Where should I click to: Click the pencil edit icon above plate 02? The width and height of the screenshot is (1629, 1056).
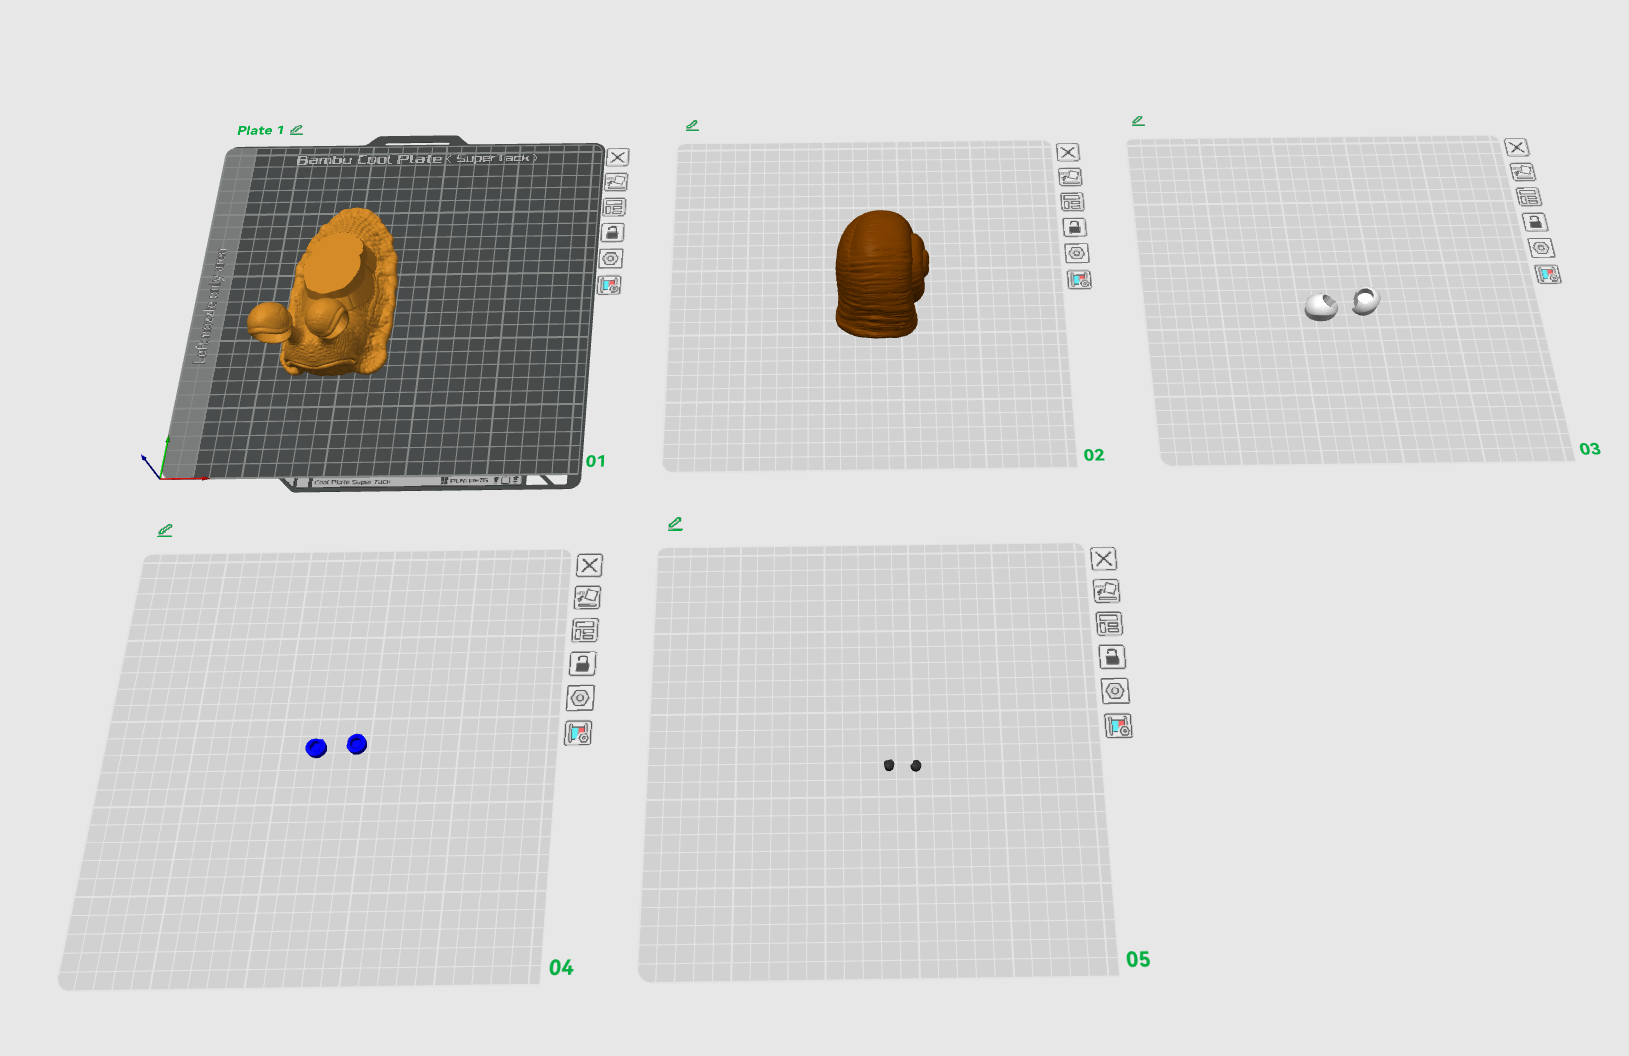pos(692,125)
